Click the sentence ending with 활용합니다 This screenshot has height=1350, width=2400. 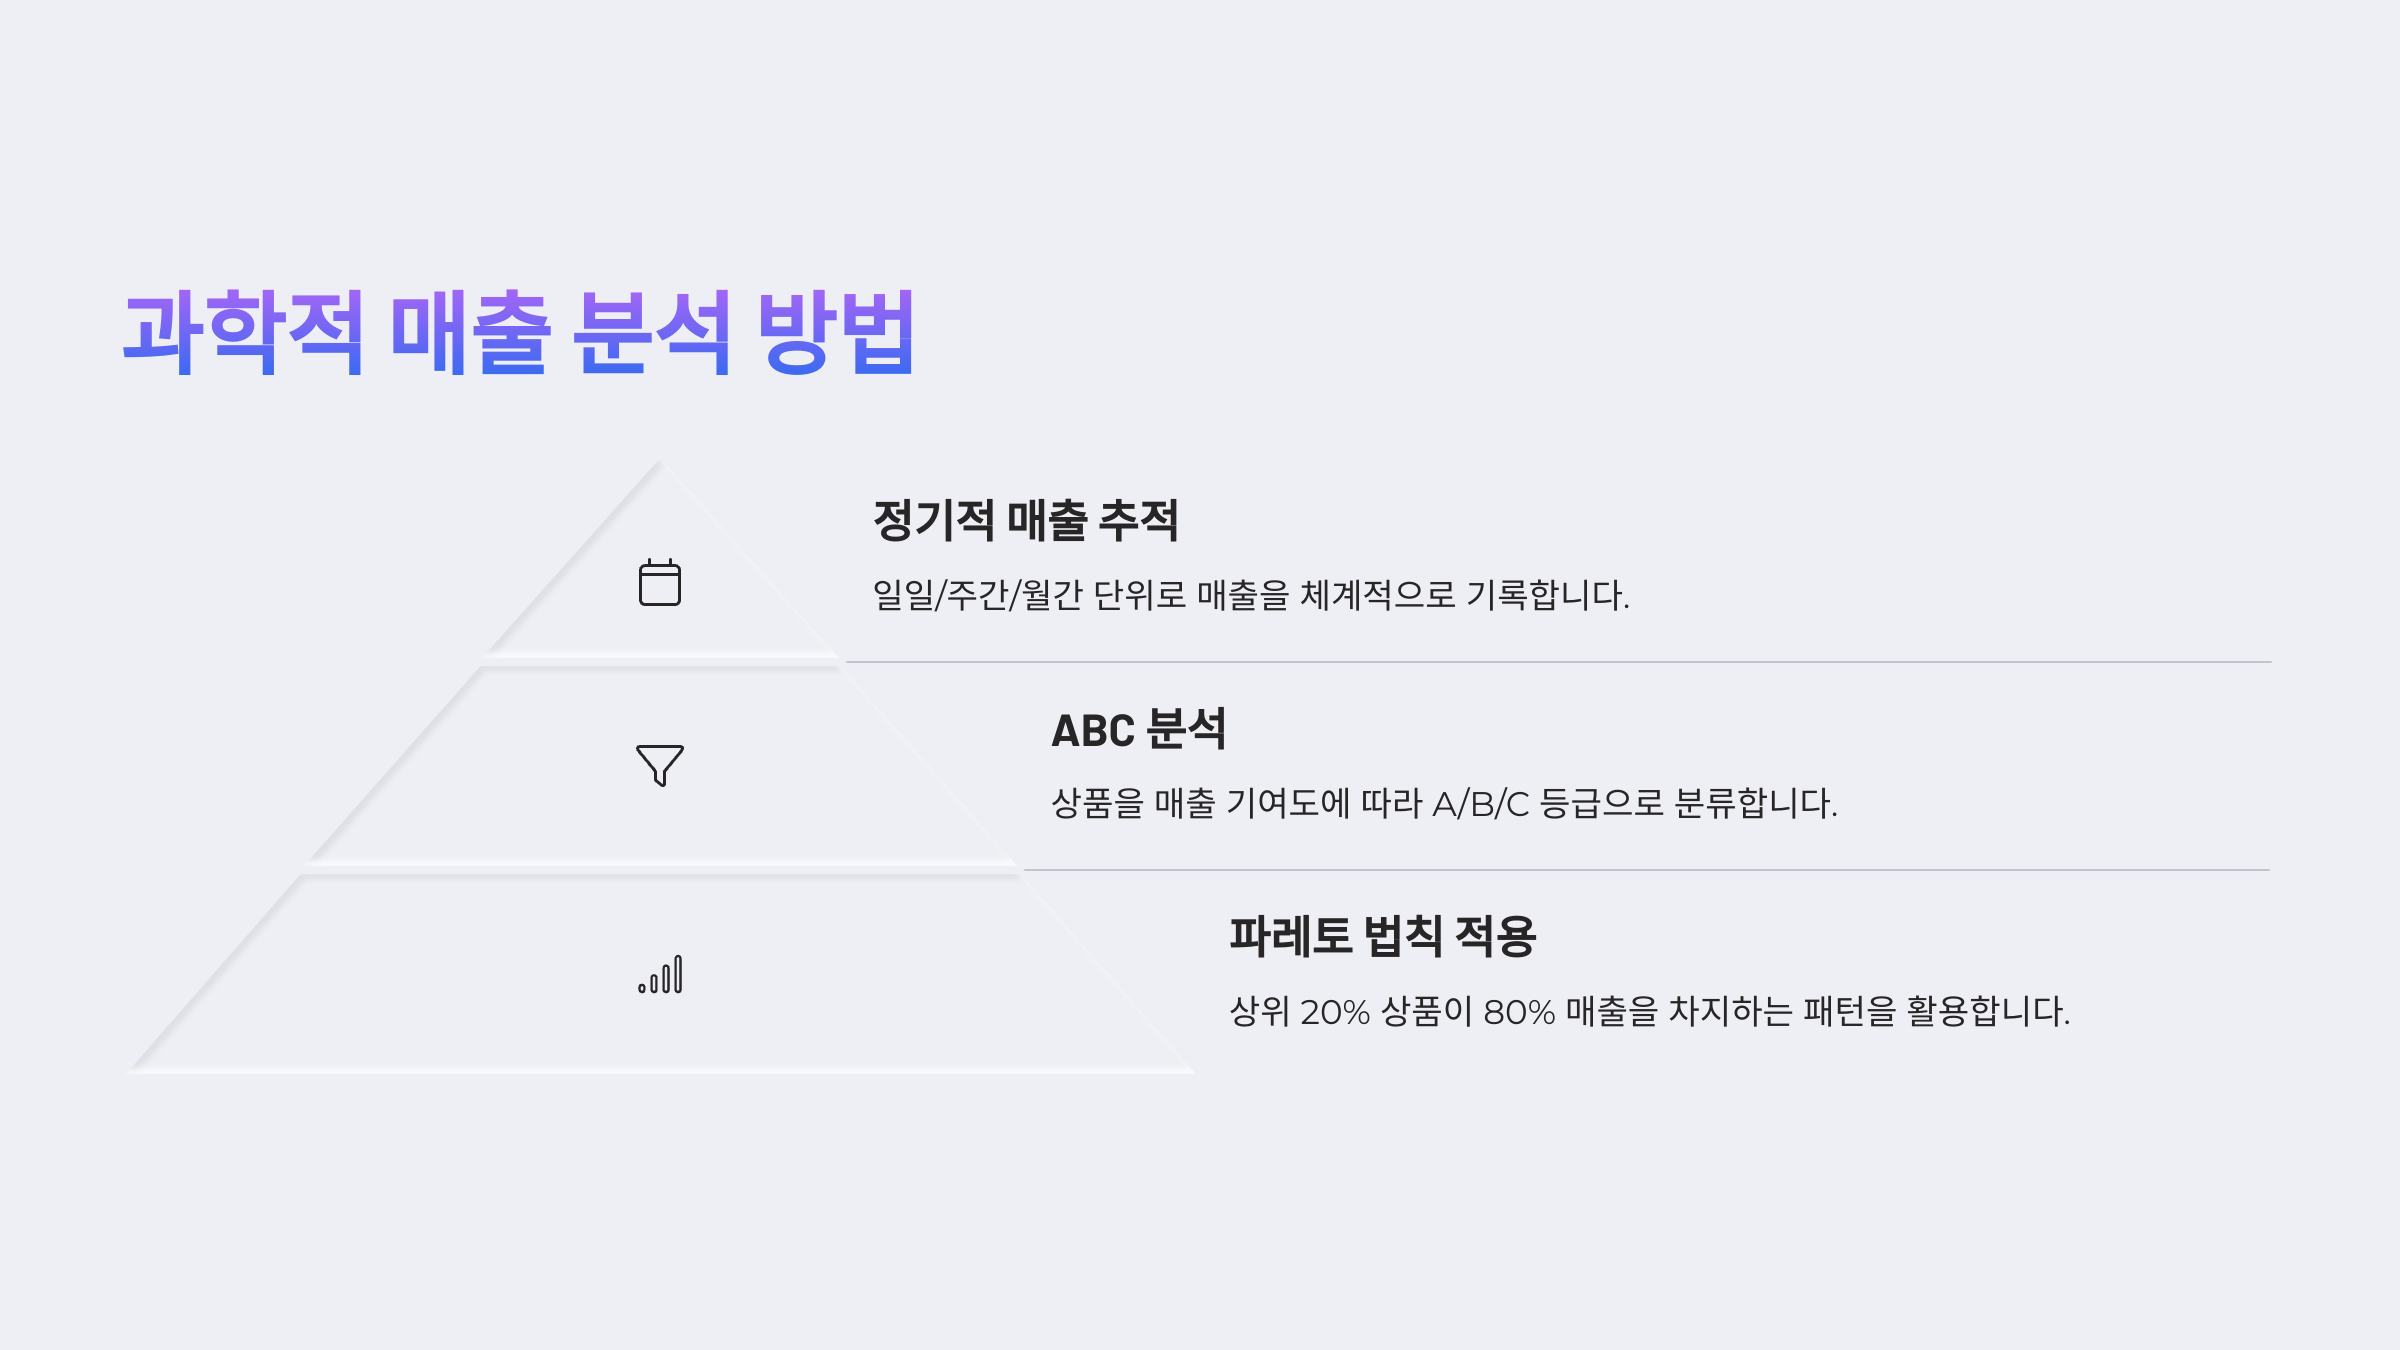(1649, 1012)
